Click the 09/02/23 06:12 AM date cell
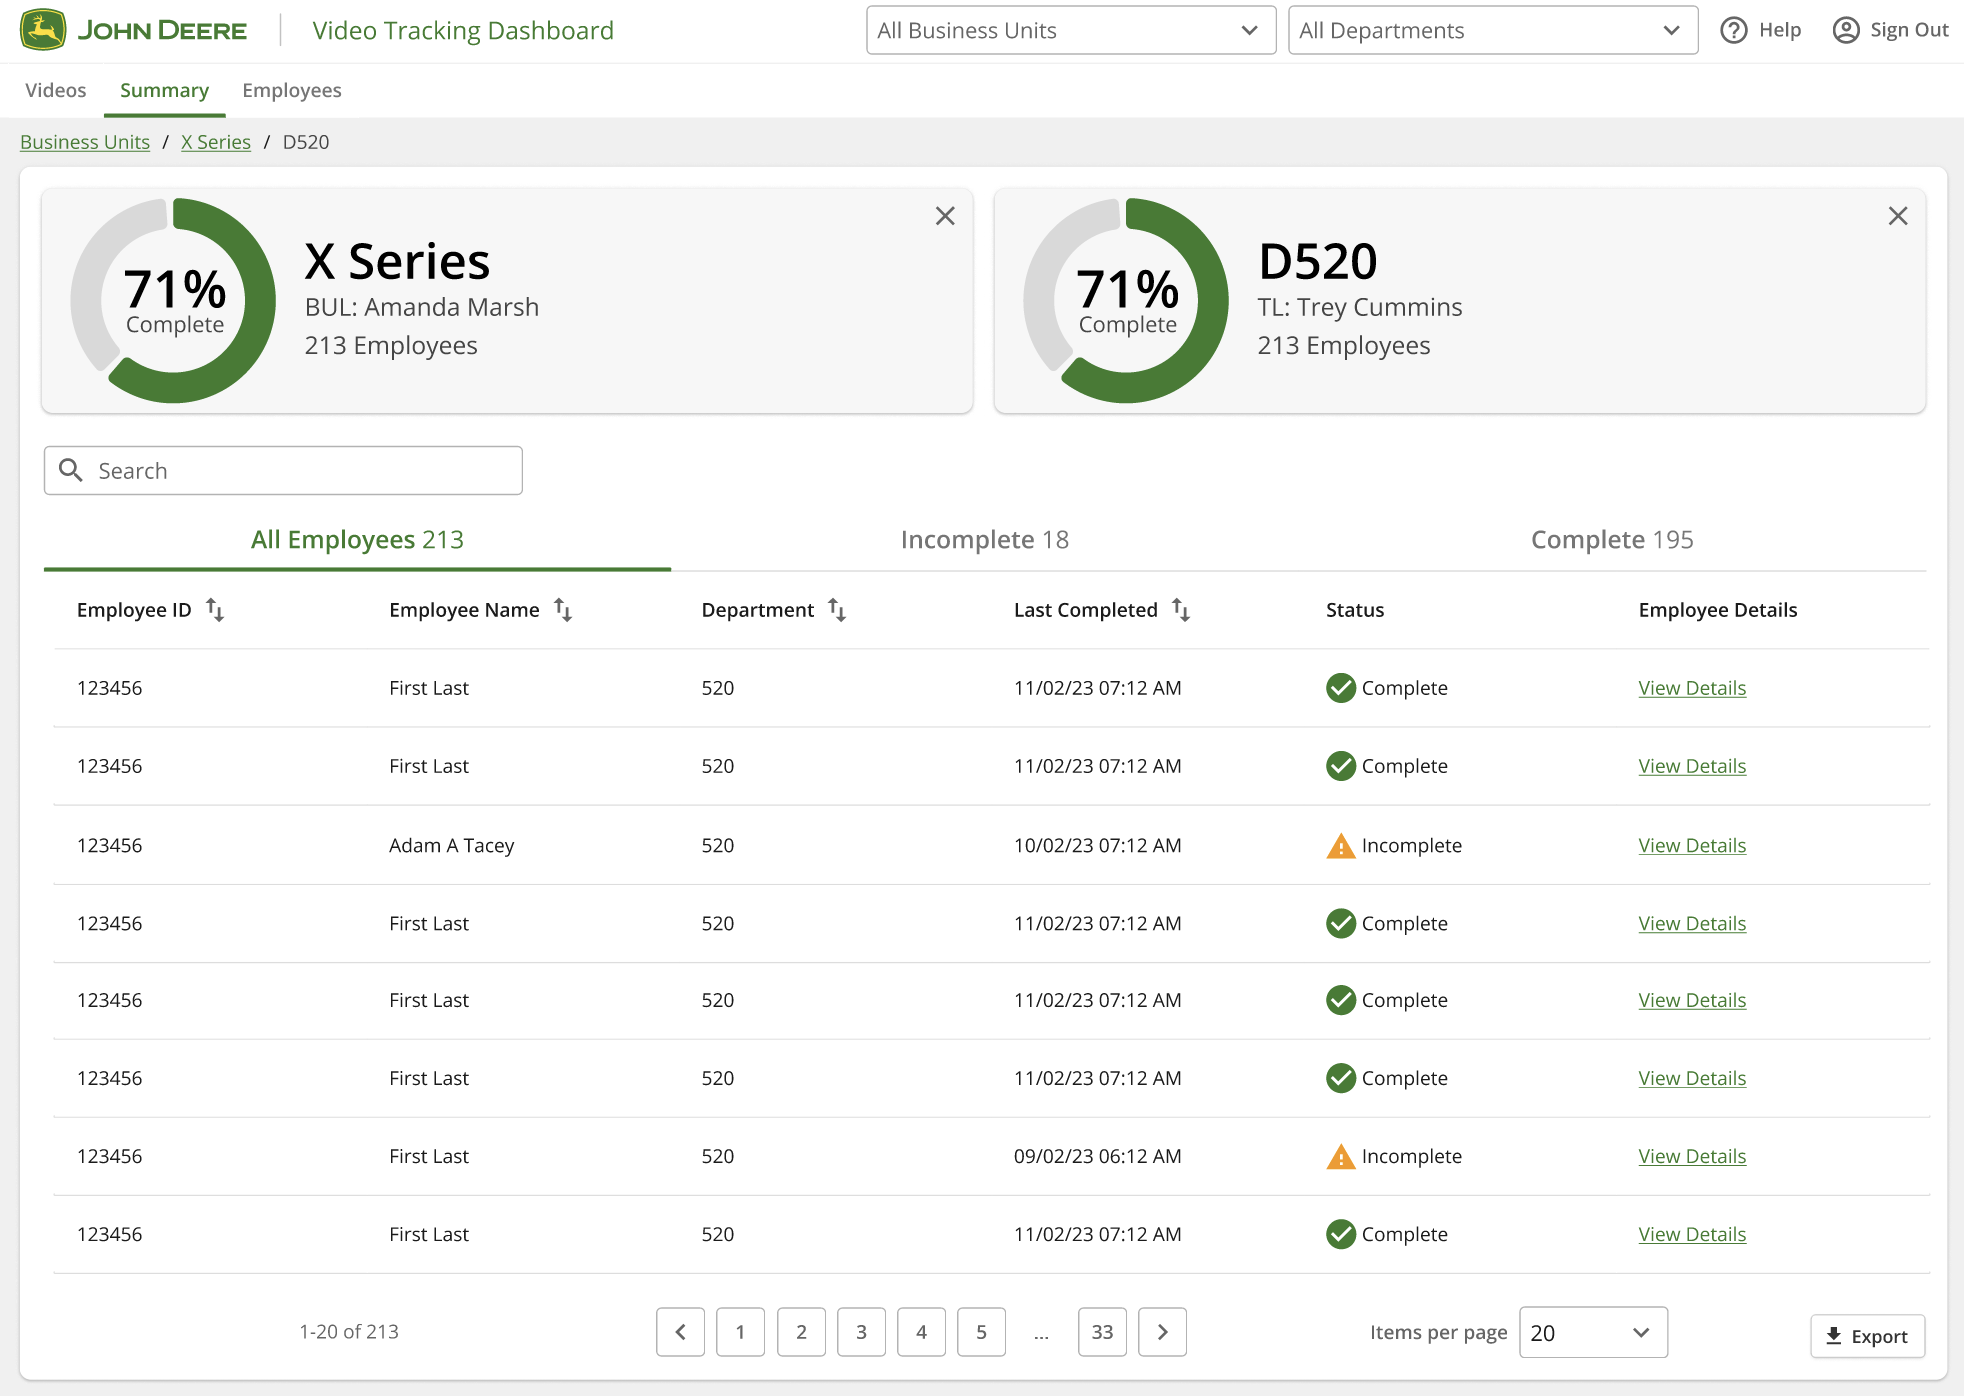The height and width of the screenshot is (1396, 1964). [1097, 1157]
